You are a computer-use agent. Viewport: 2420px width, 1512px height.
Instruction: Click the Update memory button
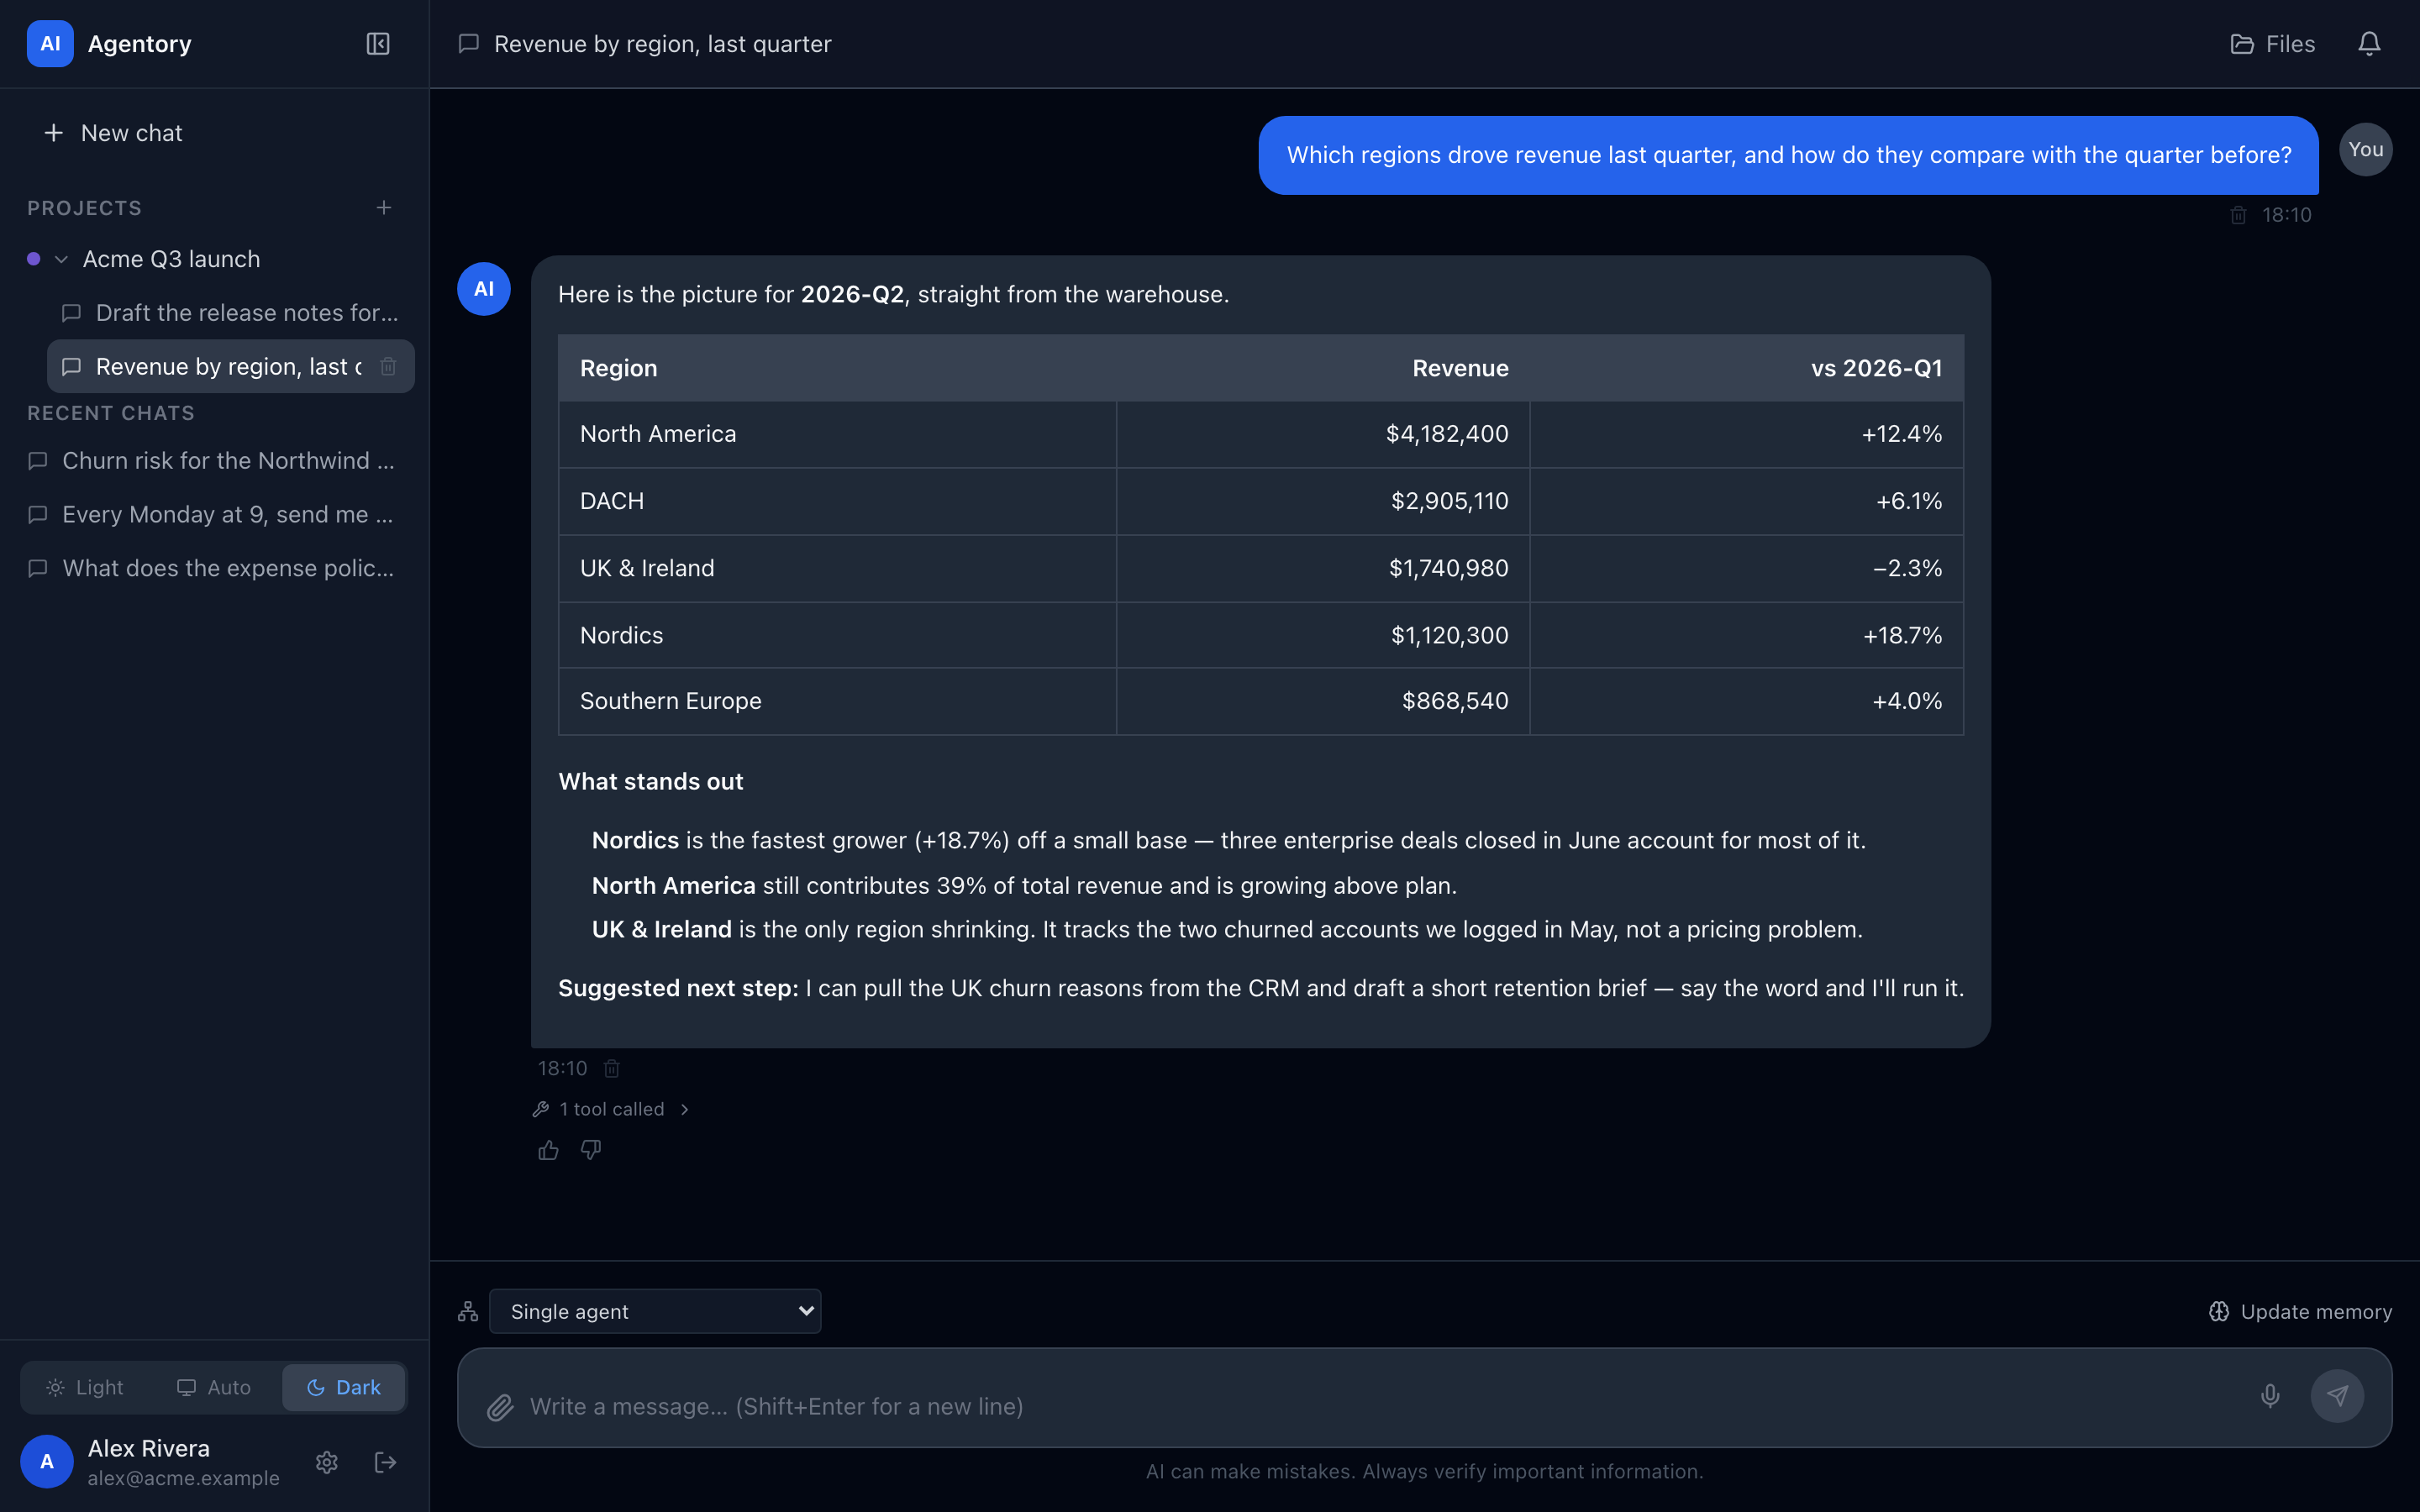2300,1311
